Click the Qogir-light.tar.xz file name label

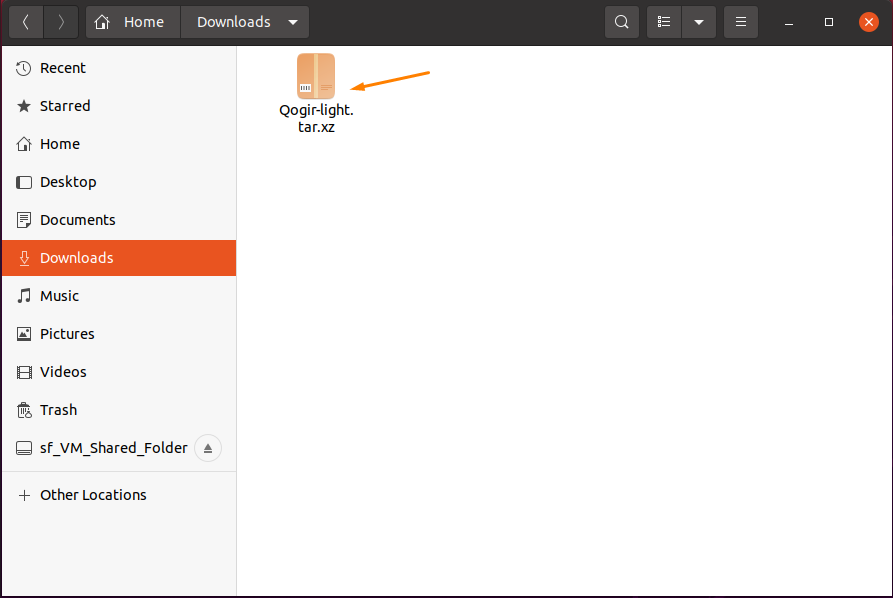(316, 118)
